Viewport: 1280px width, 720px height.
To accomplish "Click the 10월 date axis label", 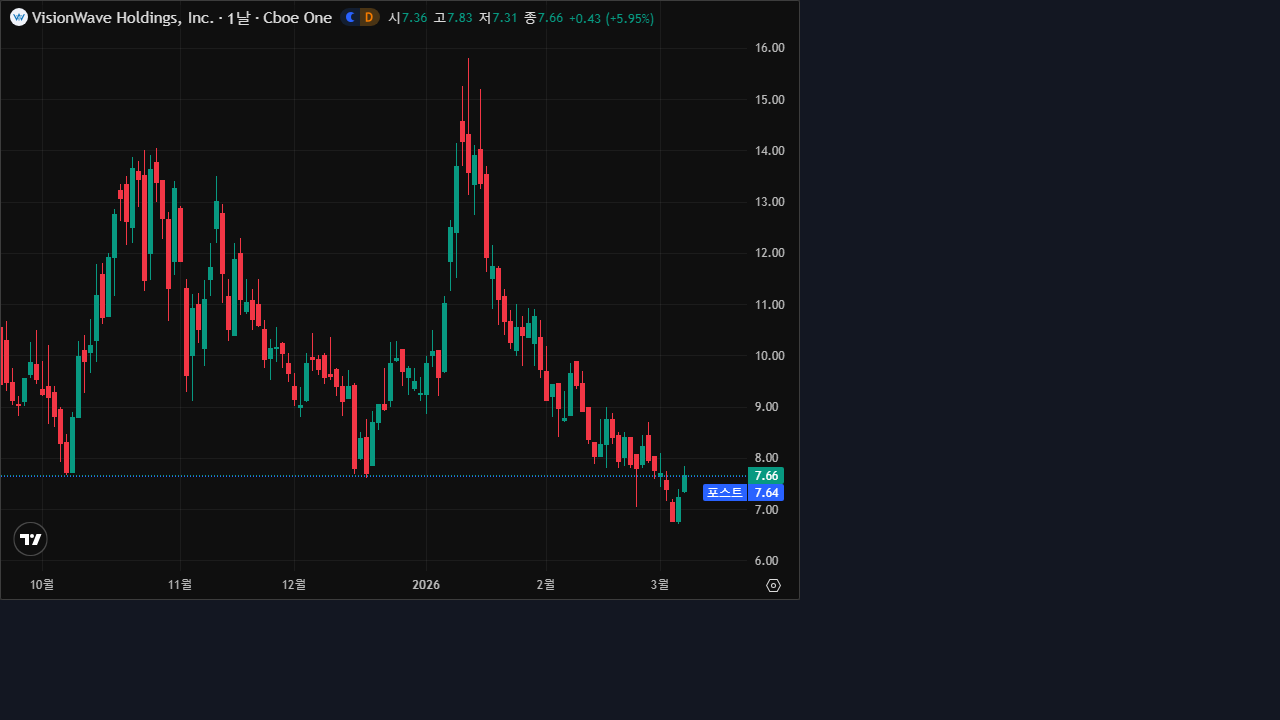I will coord(42,585).
